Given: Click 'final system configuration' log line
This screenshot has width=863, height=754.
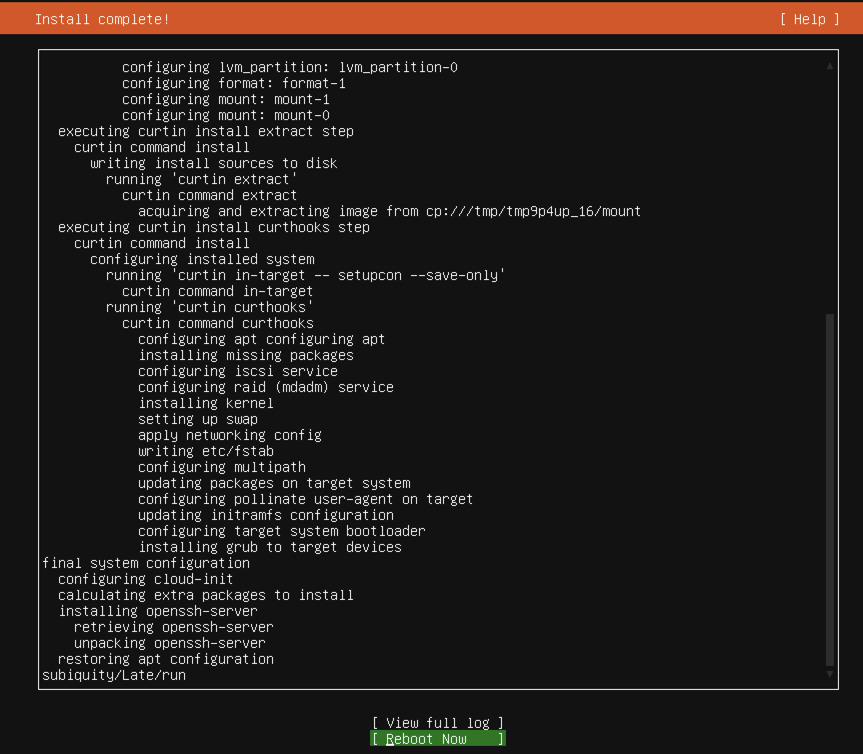Looking at the screenshot, I should click(x=146, y=564).
